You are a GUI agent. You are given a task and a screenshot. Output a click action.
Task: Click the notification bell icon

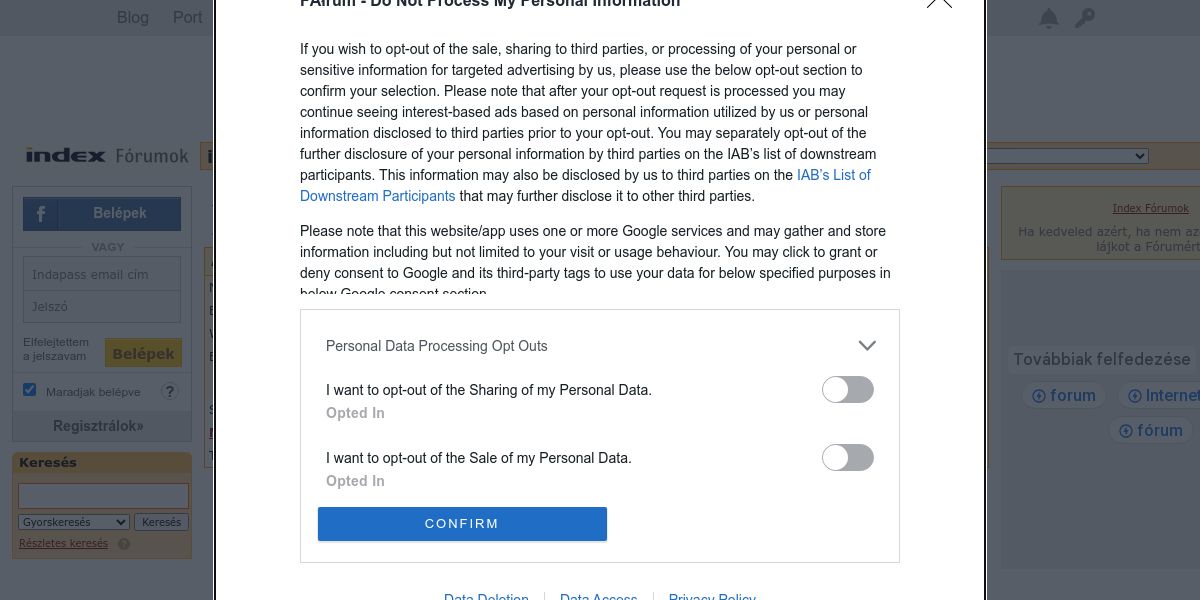pos(1048,18)
